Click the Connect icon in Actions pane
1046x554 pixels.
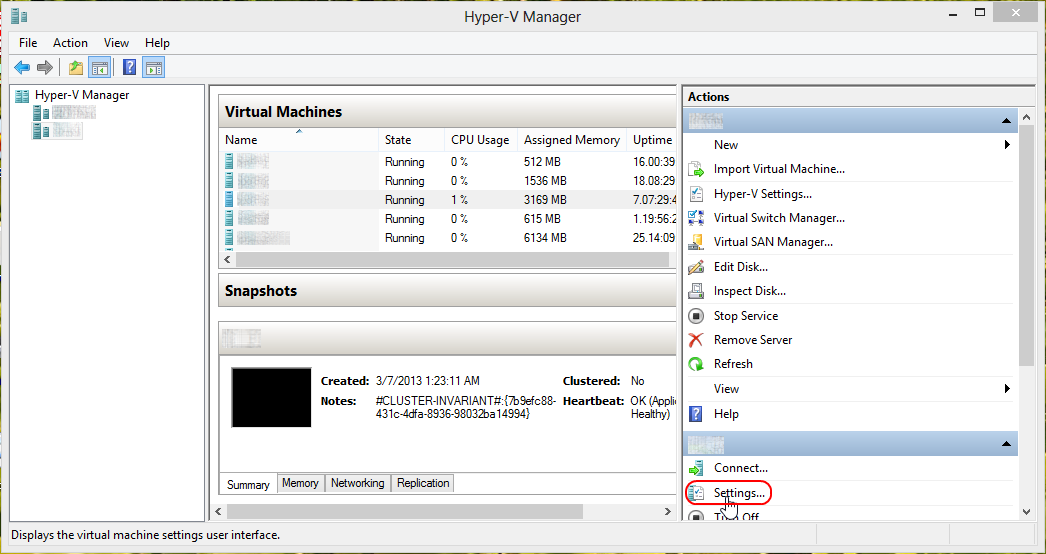696,468
